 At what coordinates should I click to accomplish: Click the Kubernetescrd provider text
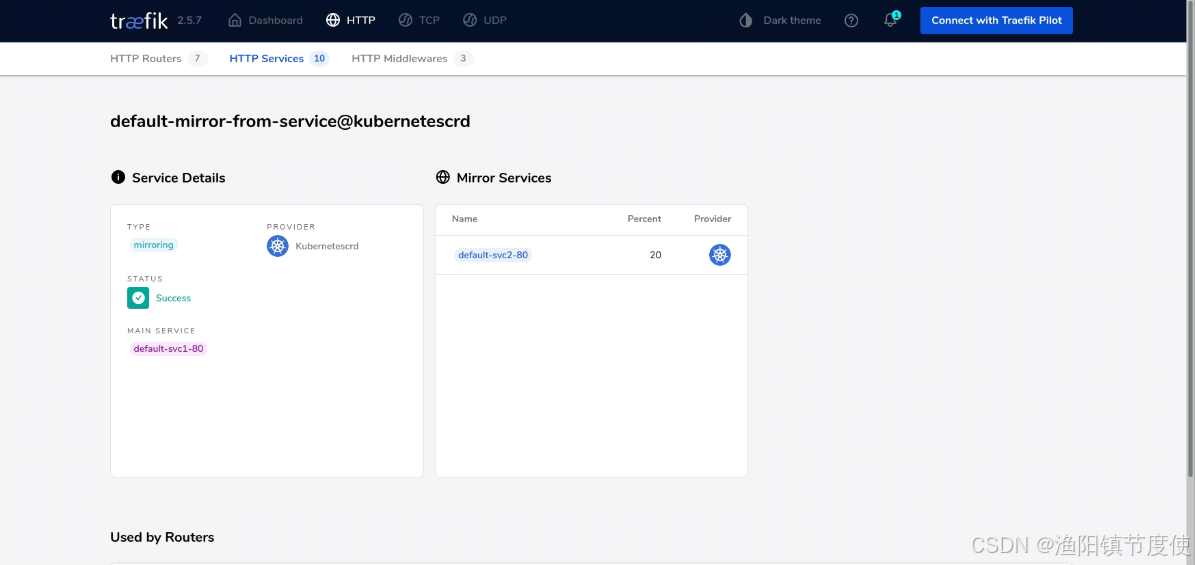point(327,246)
